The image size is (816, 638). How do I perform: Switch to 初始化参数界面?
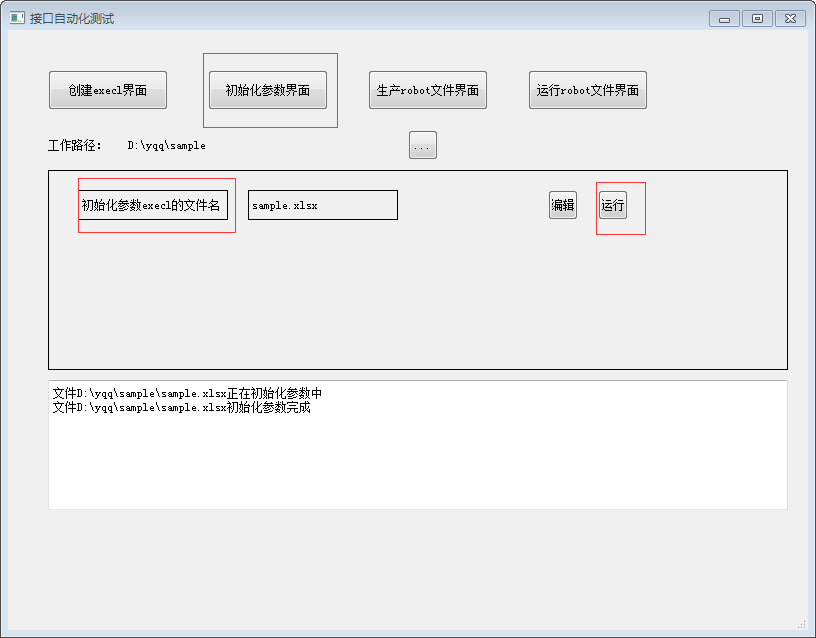268,90
